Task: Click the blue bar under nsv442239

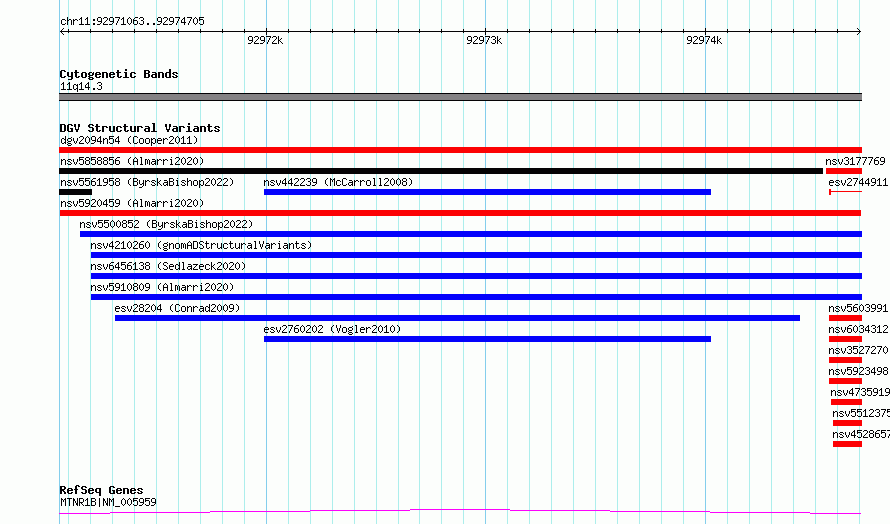Action: click(488, 192)
